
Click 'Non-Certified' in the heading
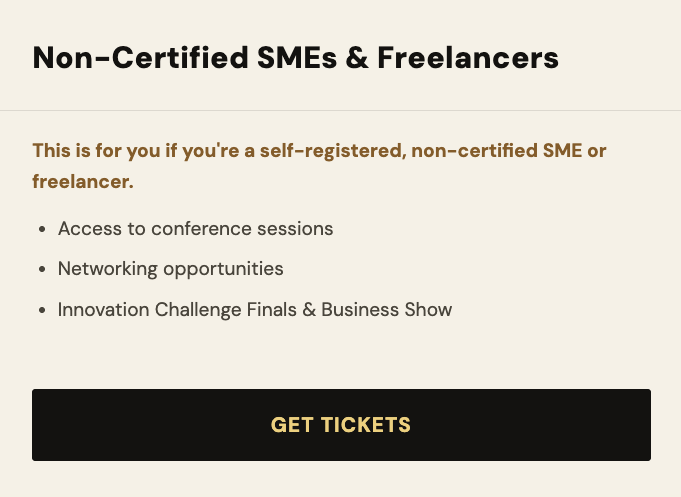[140, 58]
